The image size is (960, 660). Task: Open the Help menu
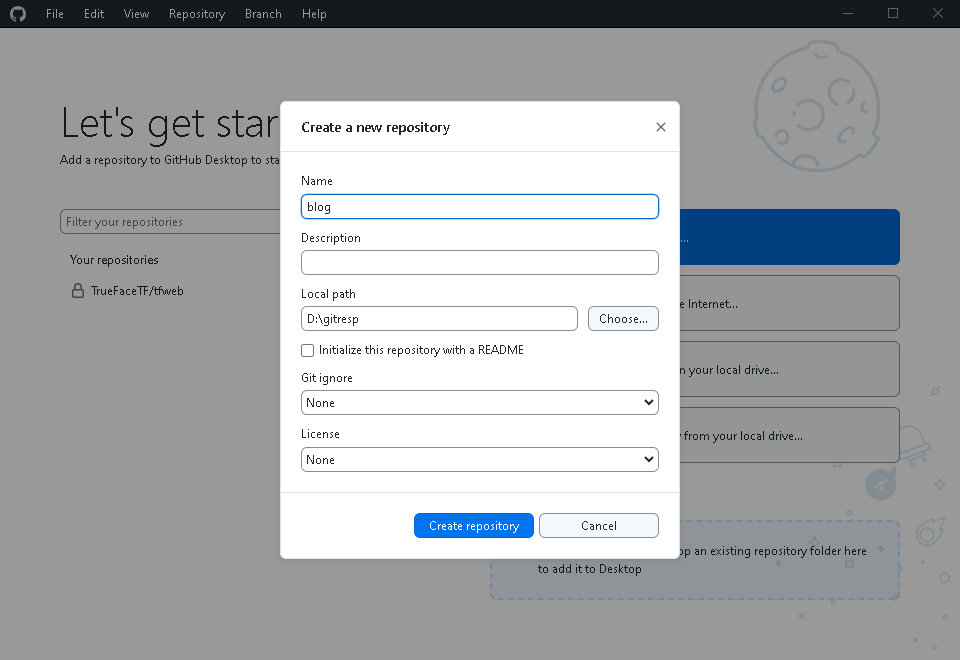coord(314,14)
